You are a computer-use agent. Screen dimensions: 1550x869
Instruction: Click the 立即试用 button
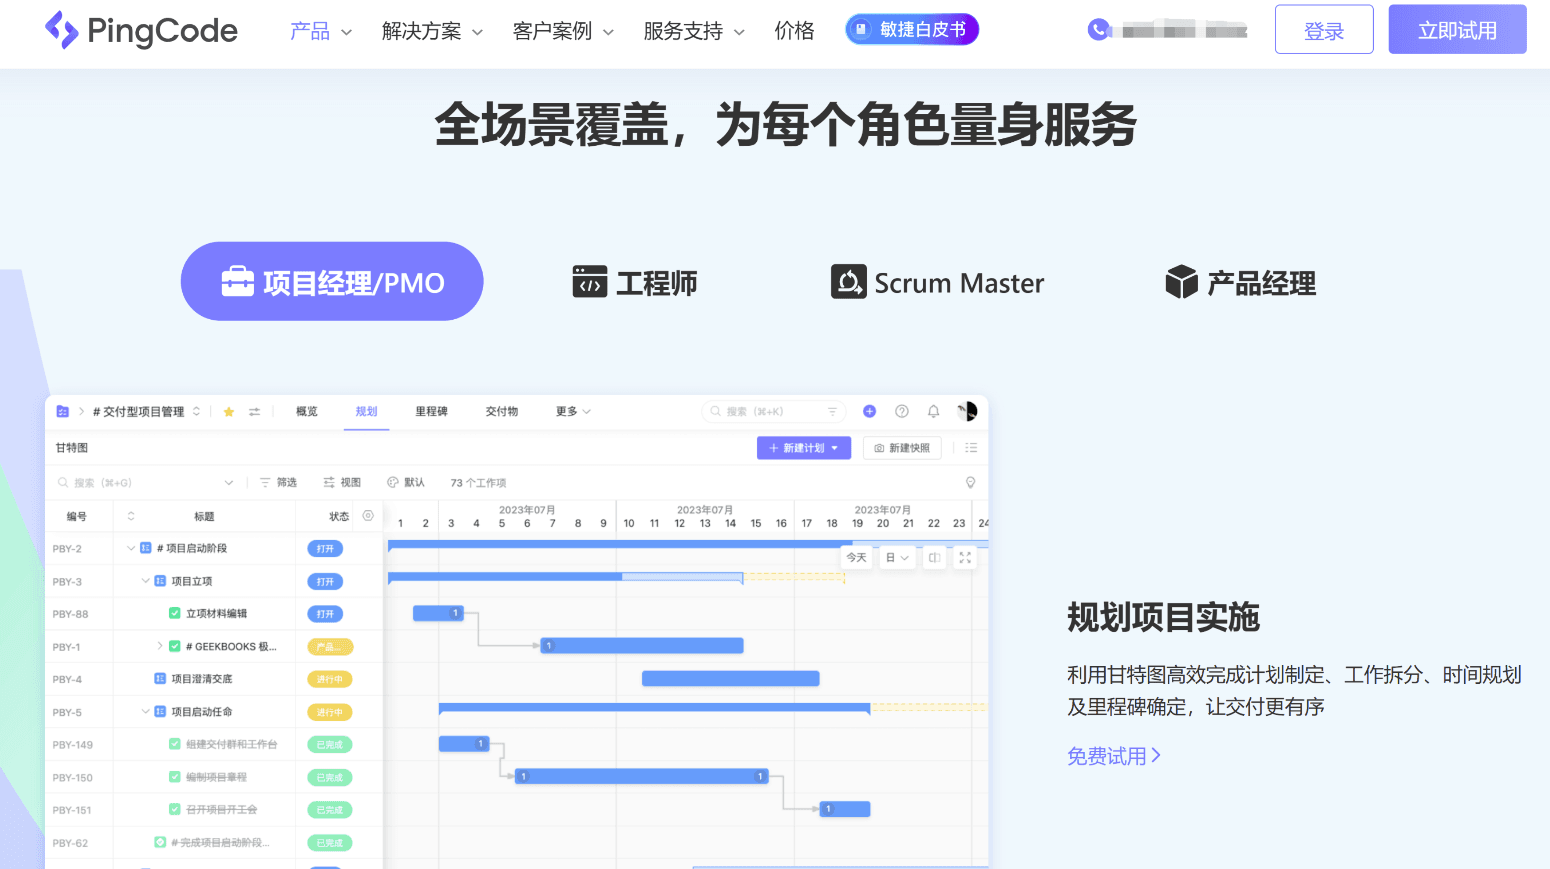click(1457, 30)
